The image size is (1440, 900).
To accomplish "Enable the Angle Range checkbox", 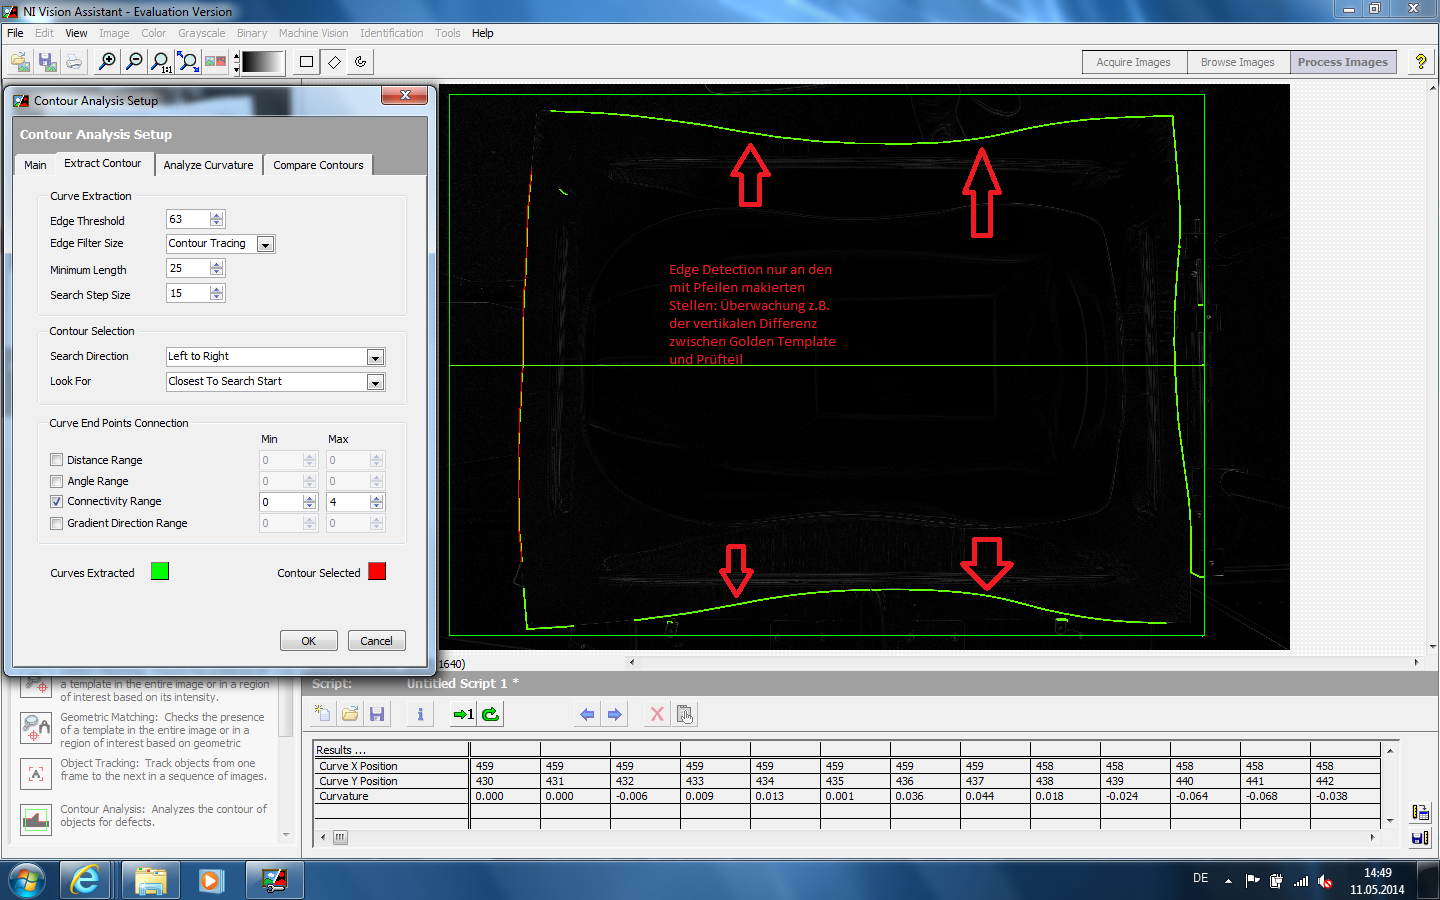I will pyautogui.click(x=57, y=481).
